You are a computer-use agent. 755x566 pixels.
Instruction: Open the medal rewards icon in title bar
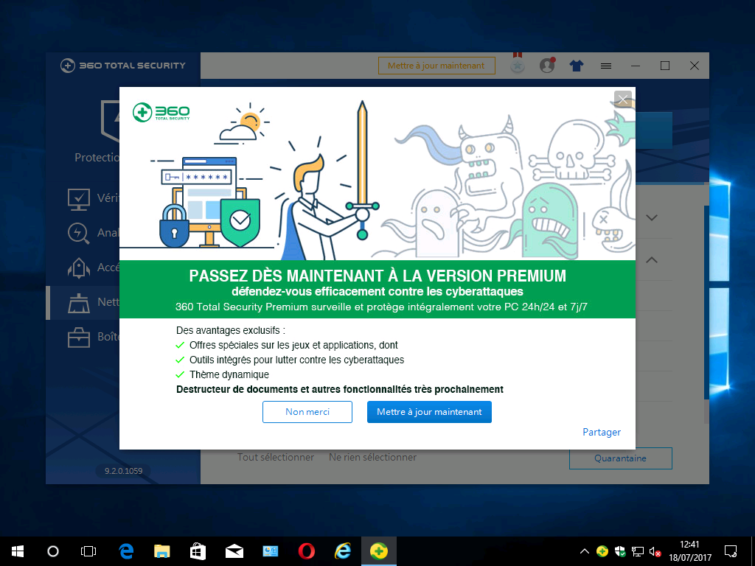tap(517, 64)
